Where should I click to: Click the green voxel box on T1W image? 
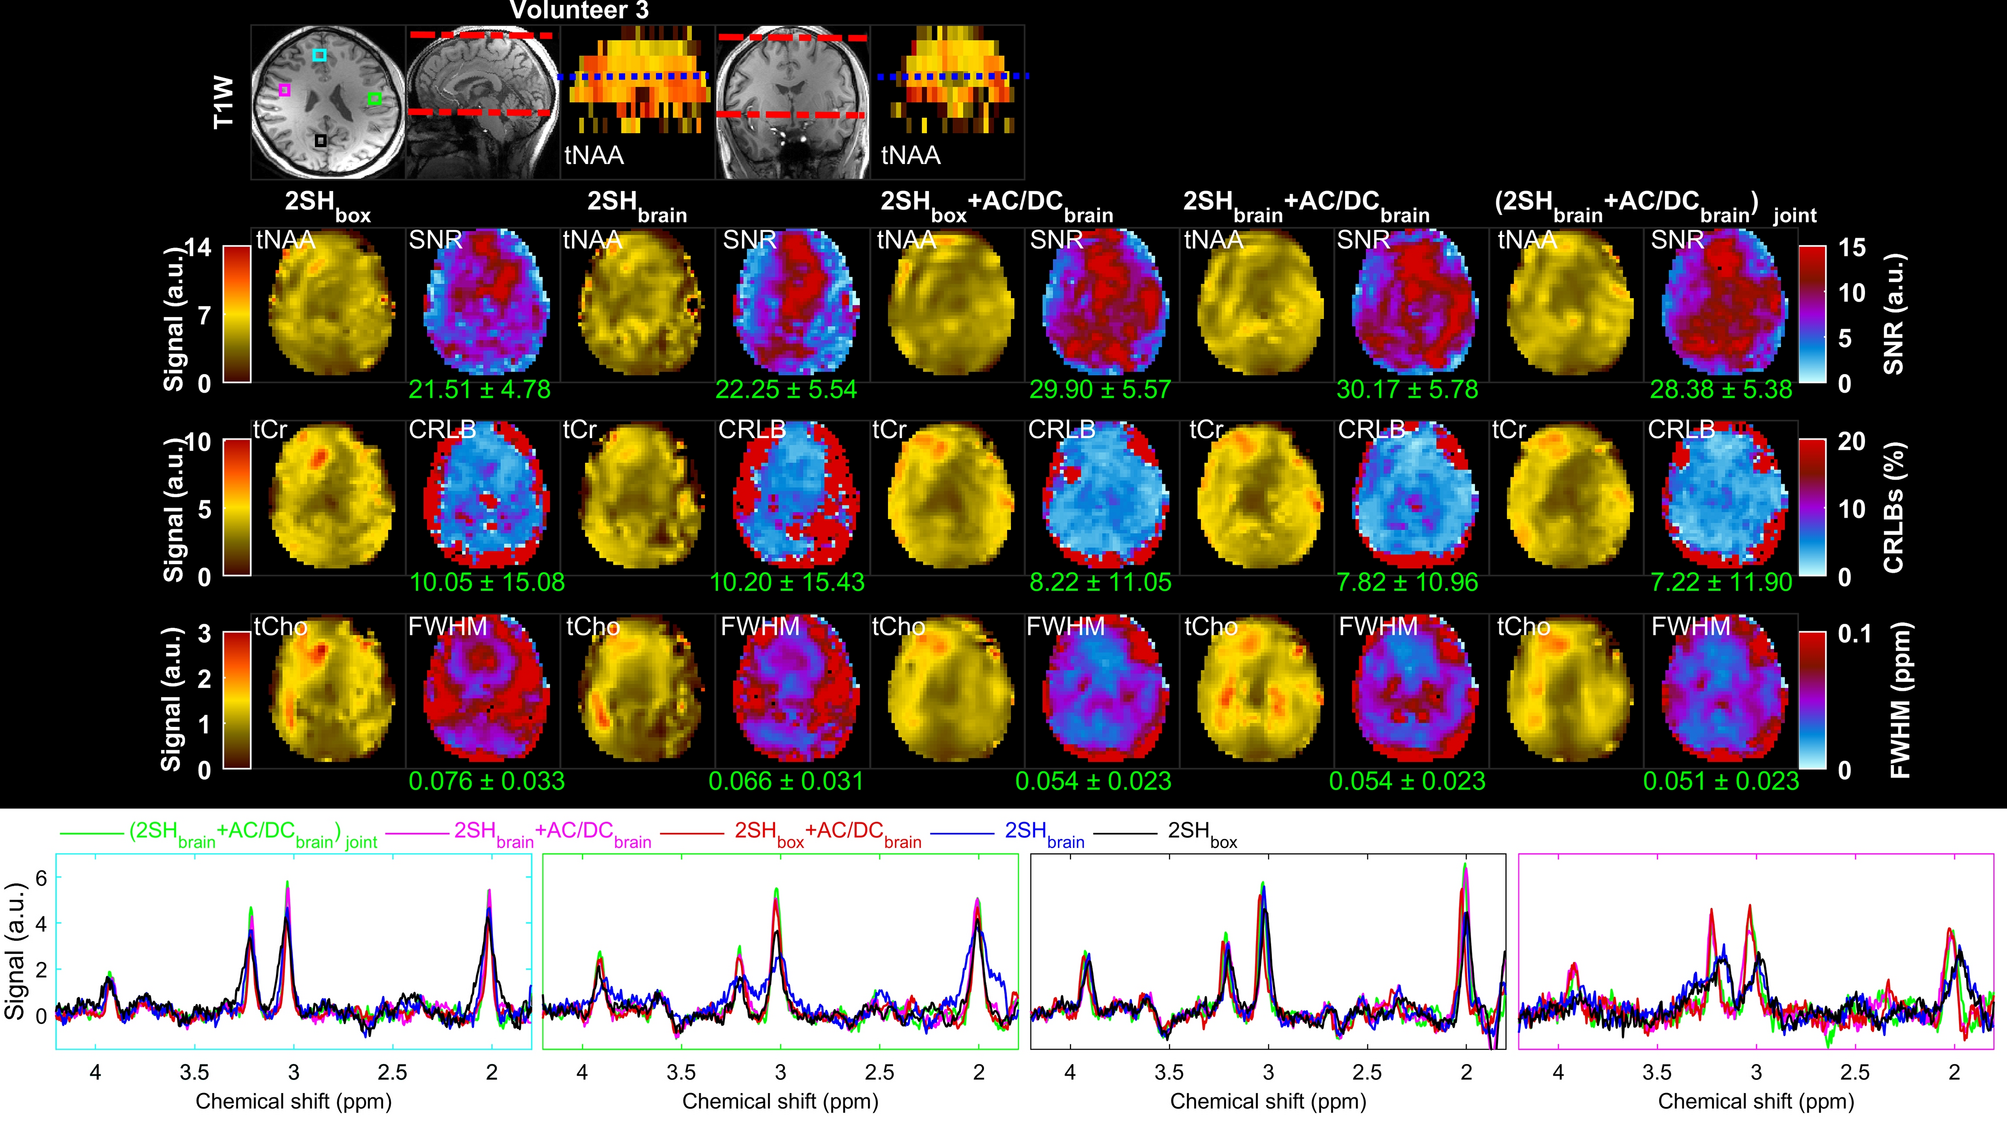point(374,98)
